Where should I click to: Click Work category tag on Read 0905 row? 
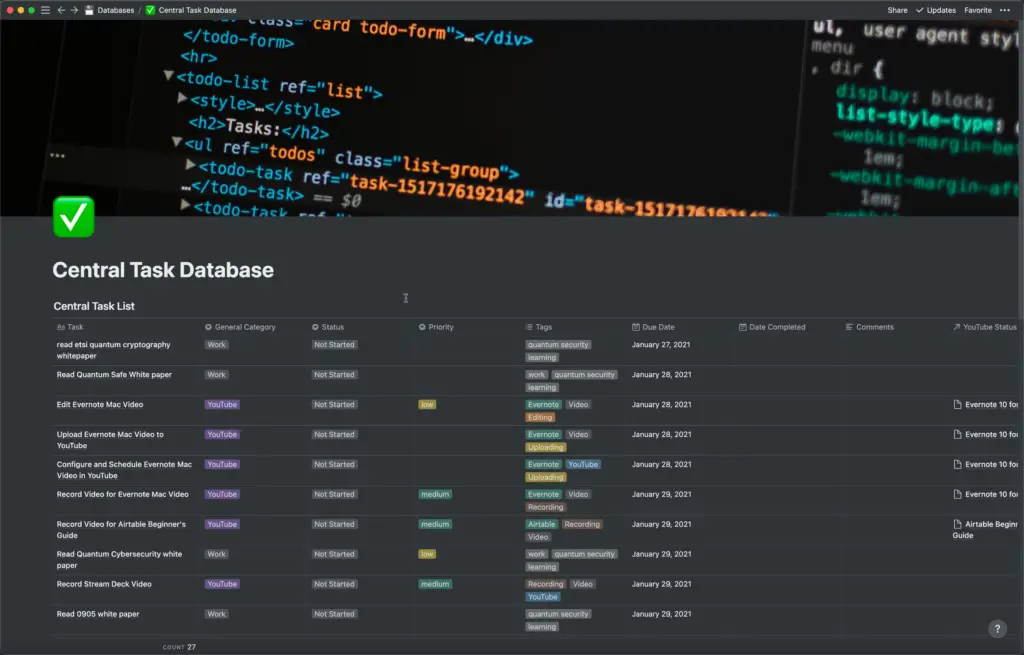[x=216, y=614]
